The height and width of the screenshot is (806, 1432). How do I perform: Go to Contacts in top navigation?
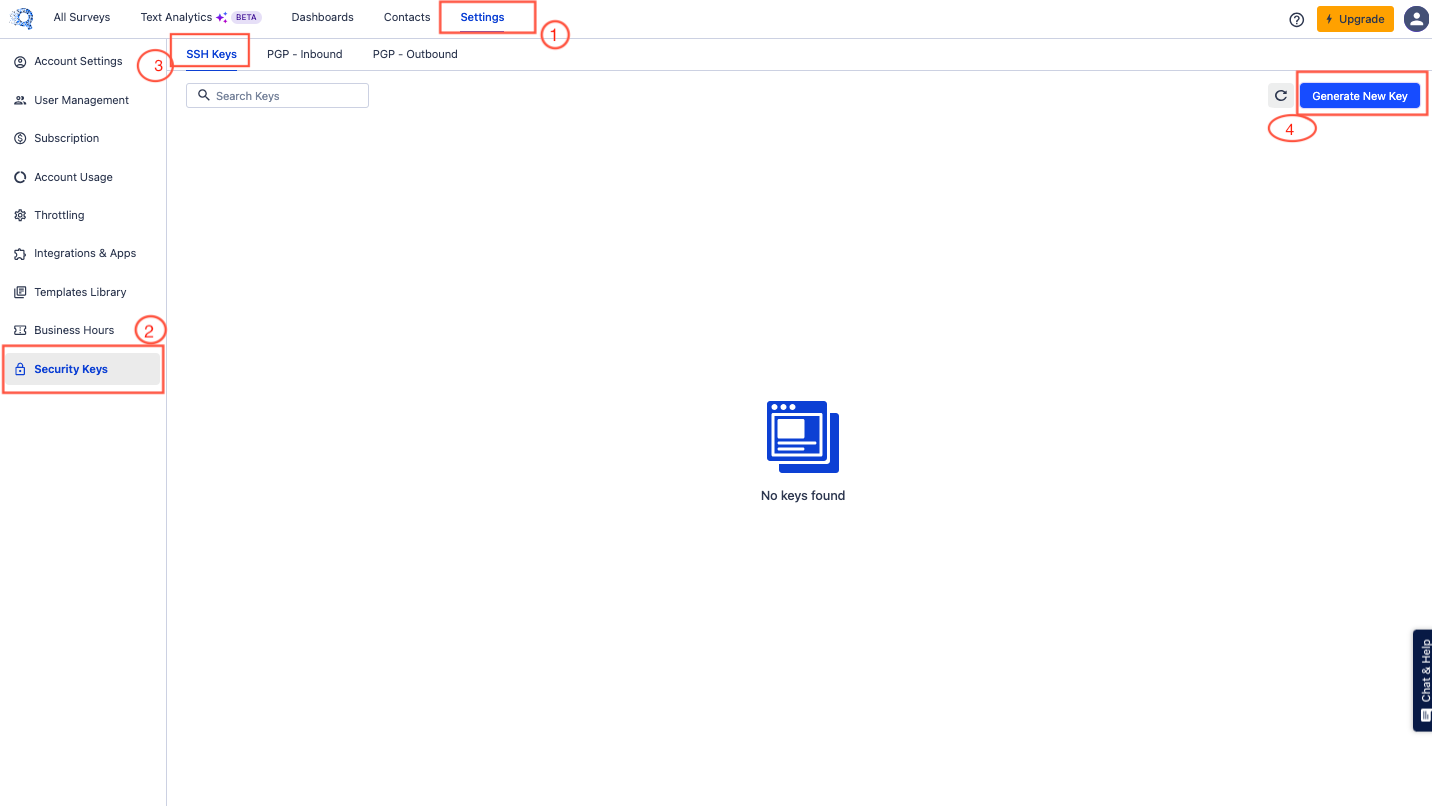point(407,17)
